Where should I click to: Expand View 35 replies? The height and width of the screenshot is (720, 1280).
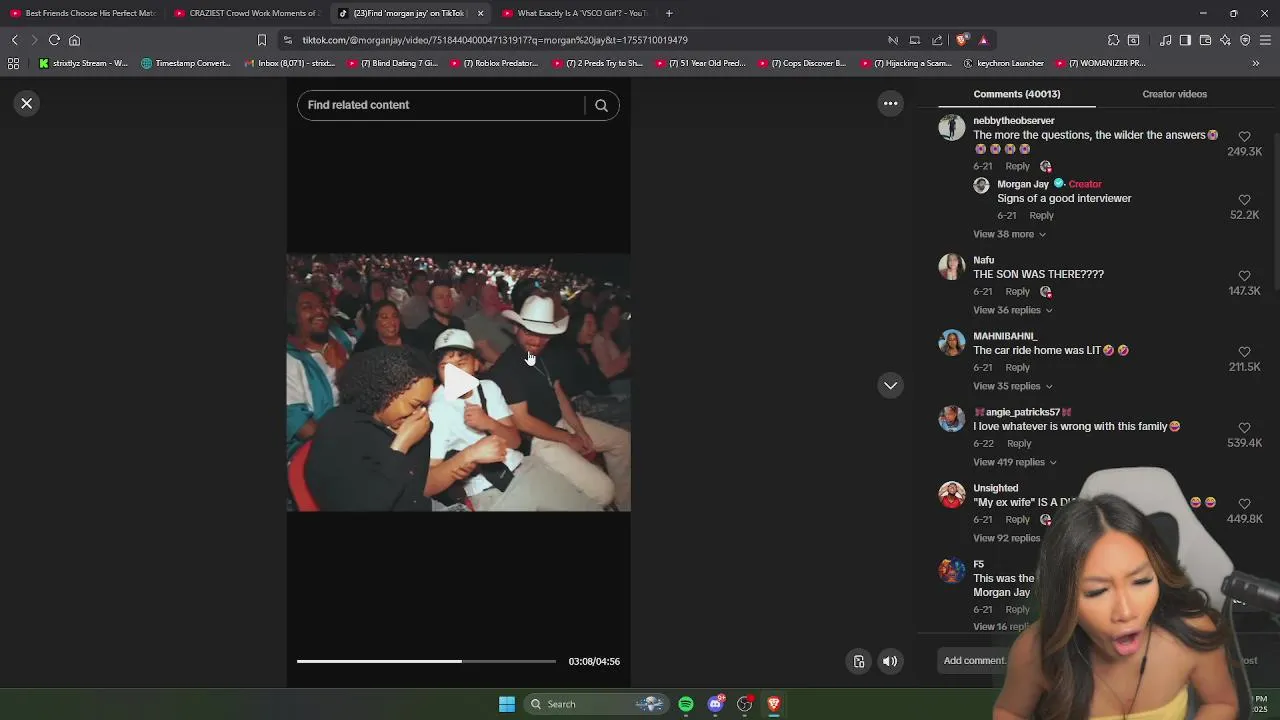click(1012, 386)
